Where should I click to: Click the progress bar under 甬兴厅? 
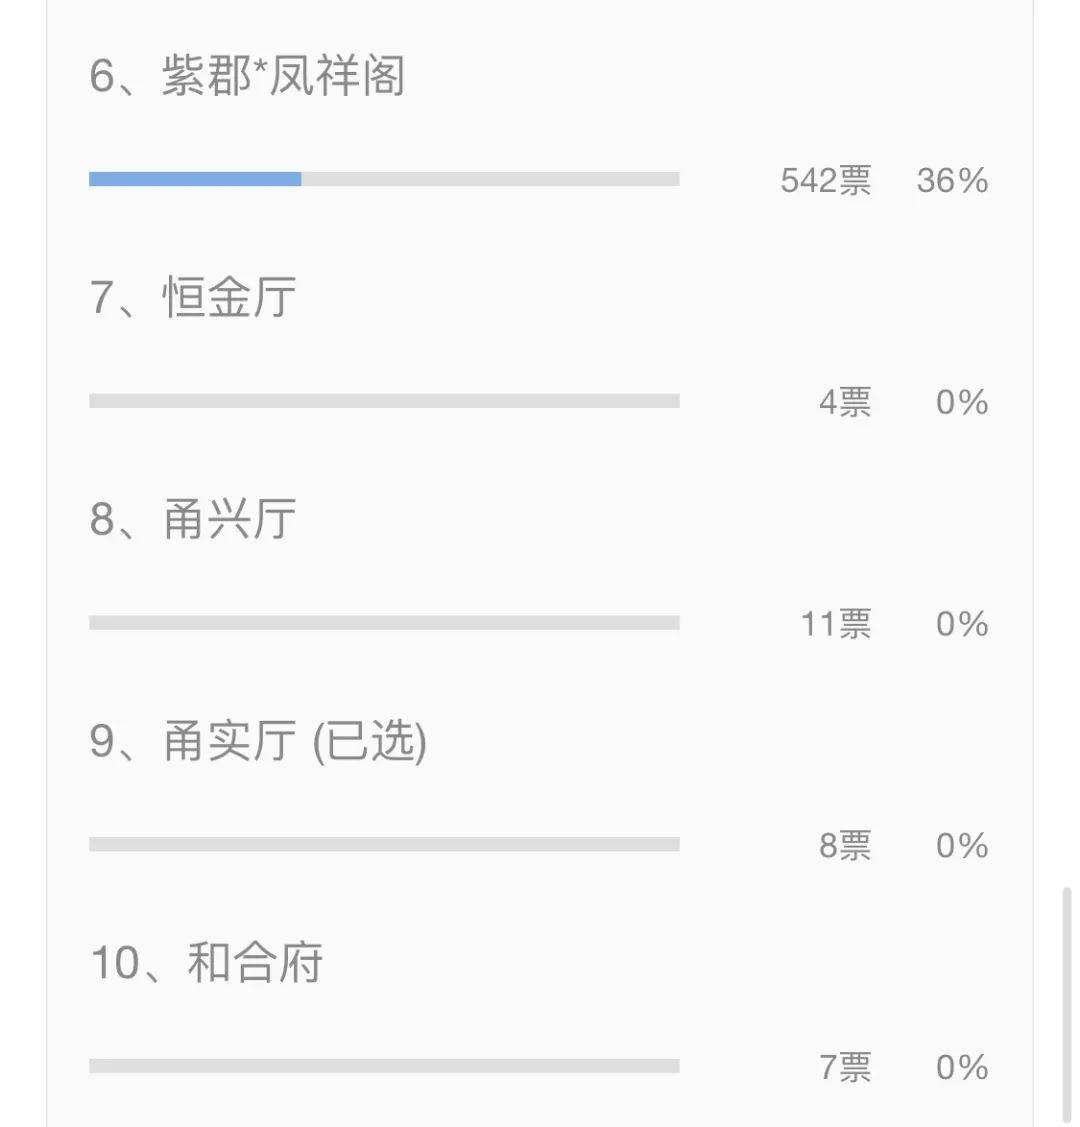pos(384,622)
